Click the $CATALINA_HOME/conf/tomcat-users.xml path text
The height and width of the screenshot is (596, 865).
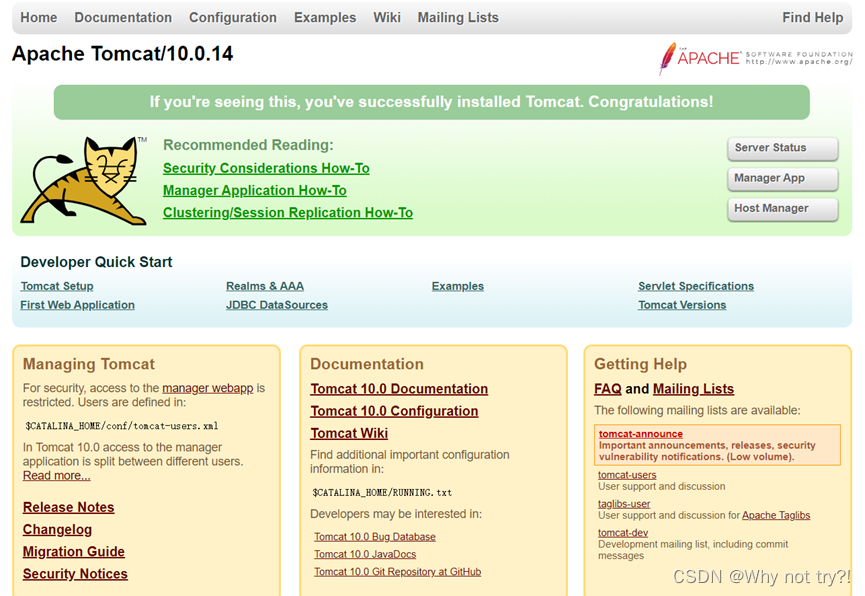(x=121, y=426)
